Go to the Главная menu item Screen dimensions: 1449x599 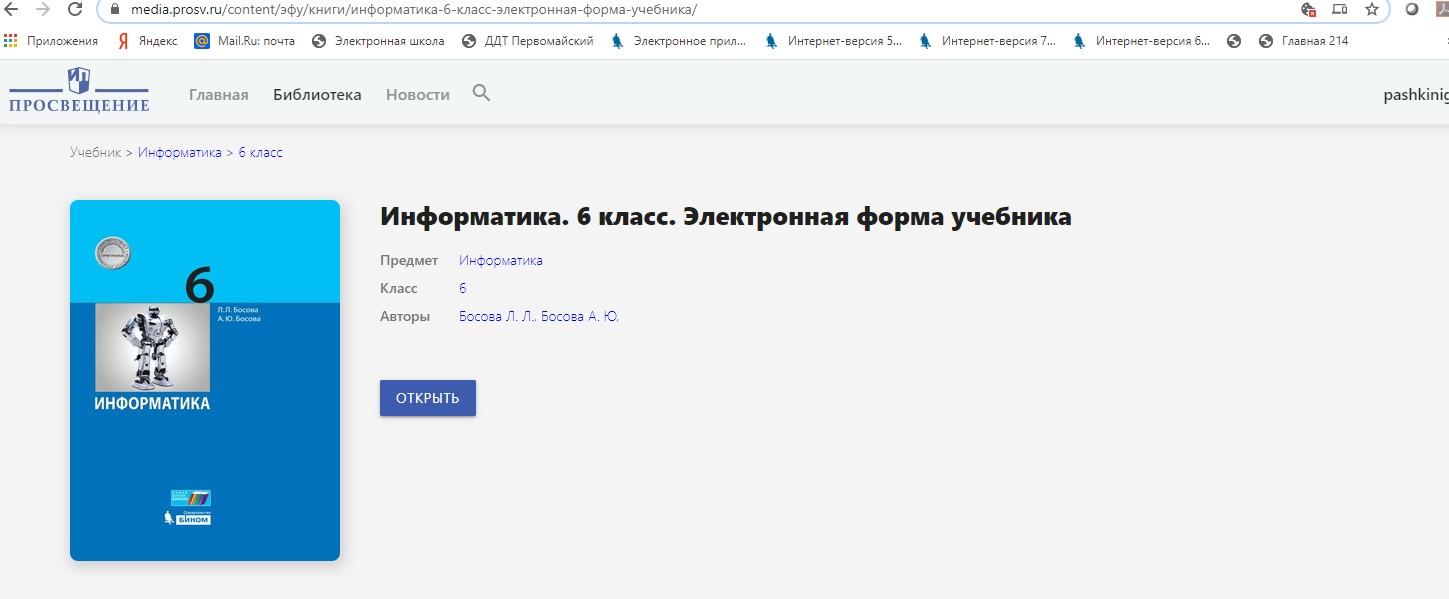218,94
